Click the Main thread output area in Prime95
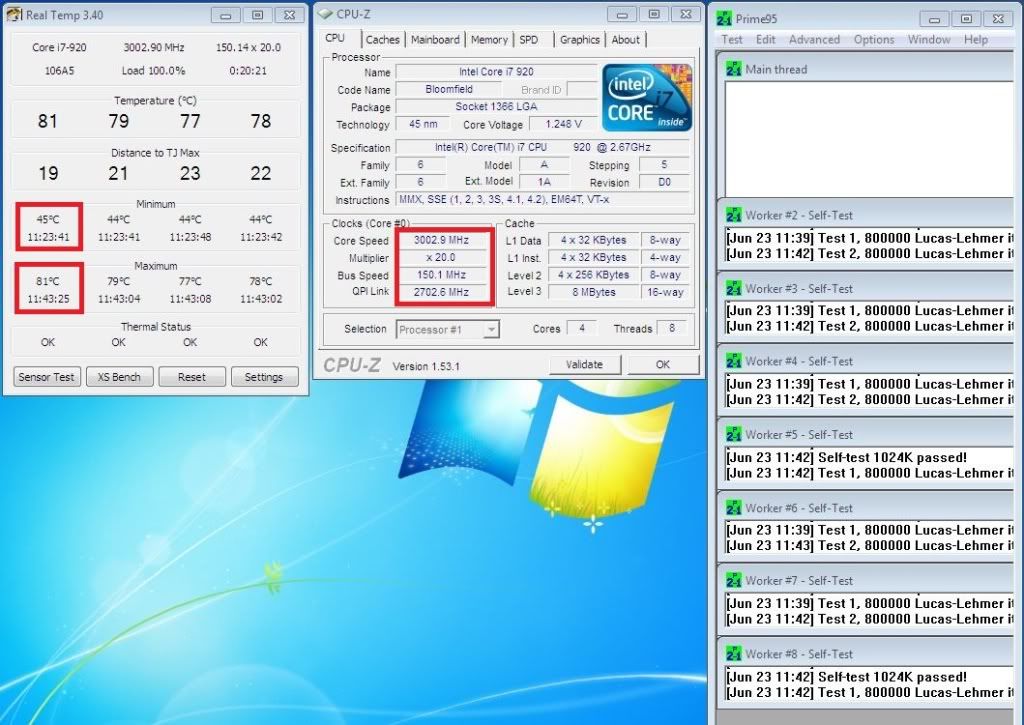This screenshot has width=1024, height=725. pos(869,139)
